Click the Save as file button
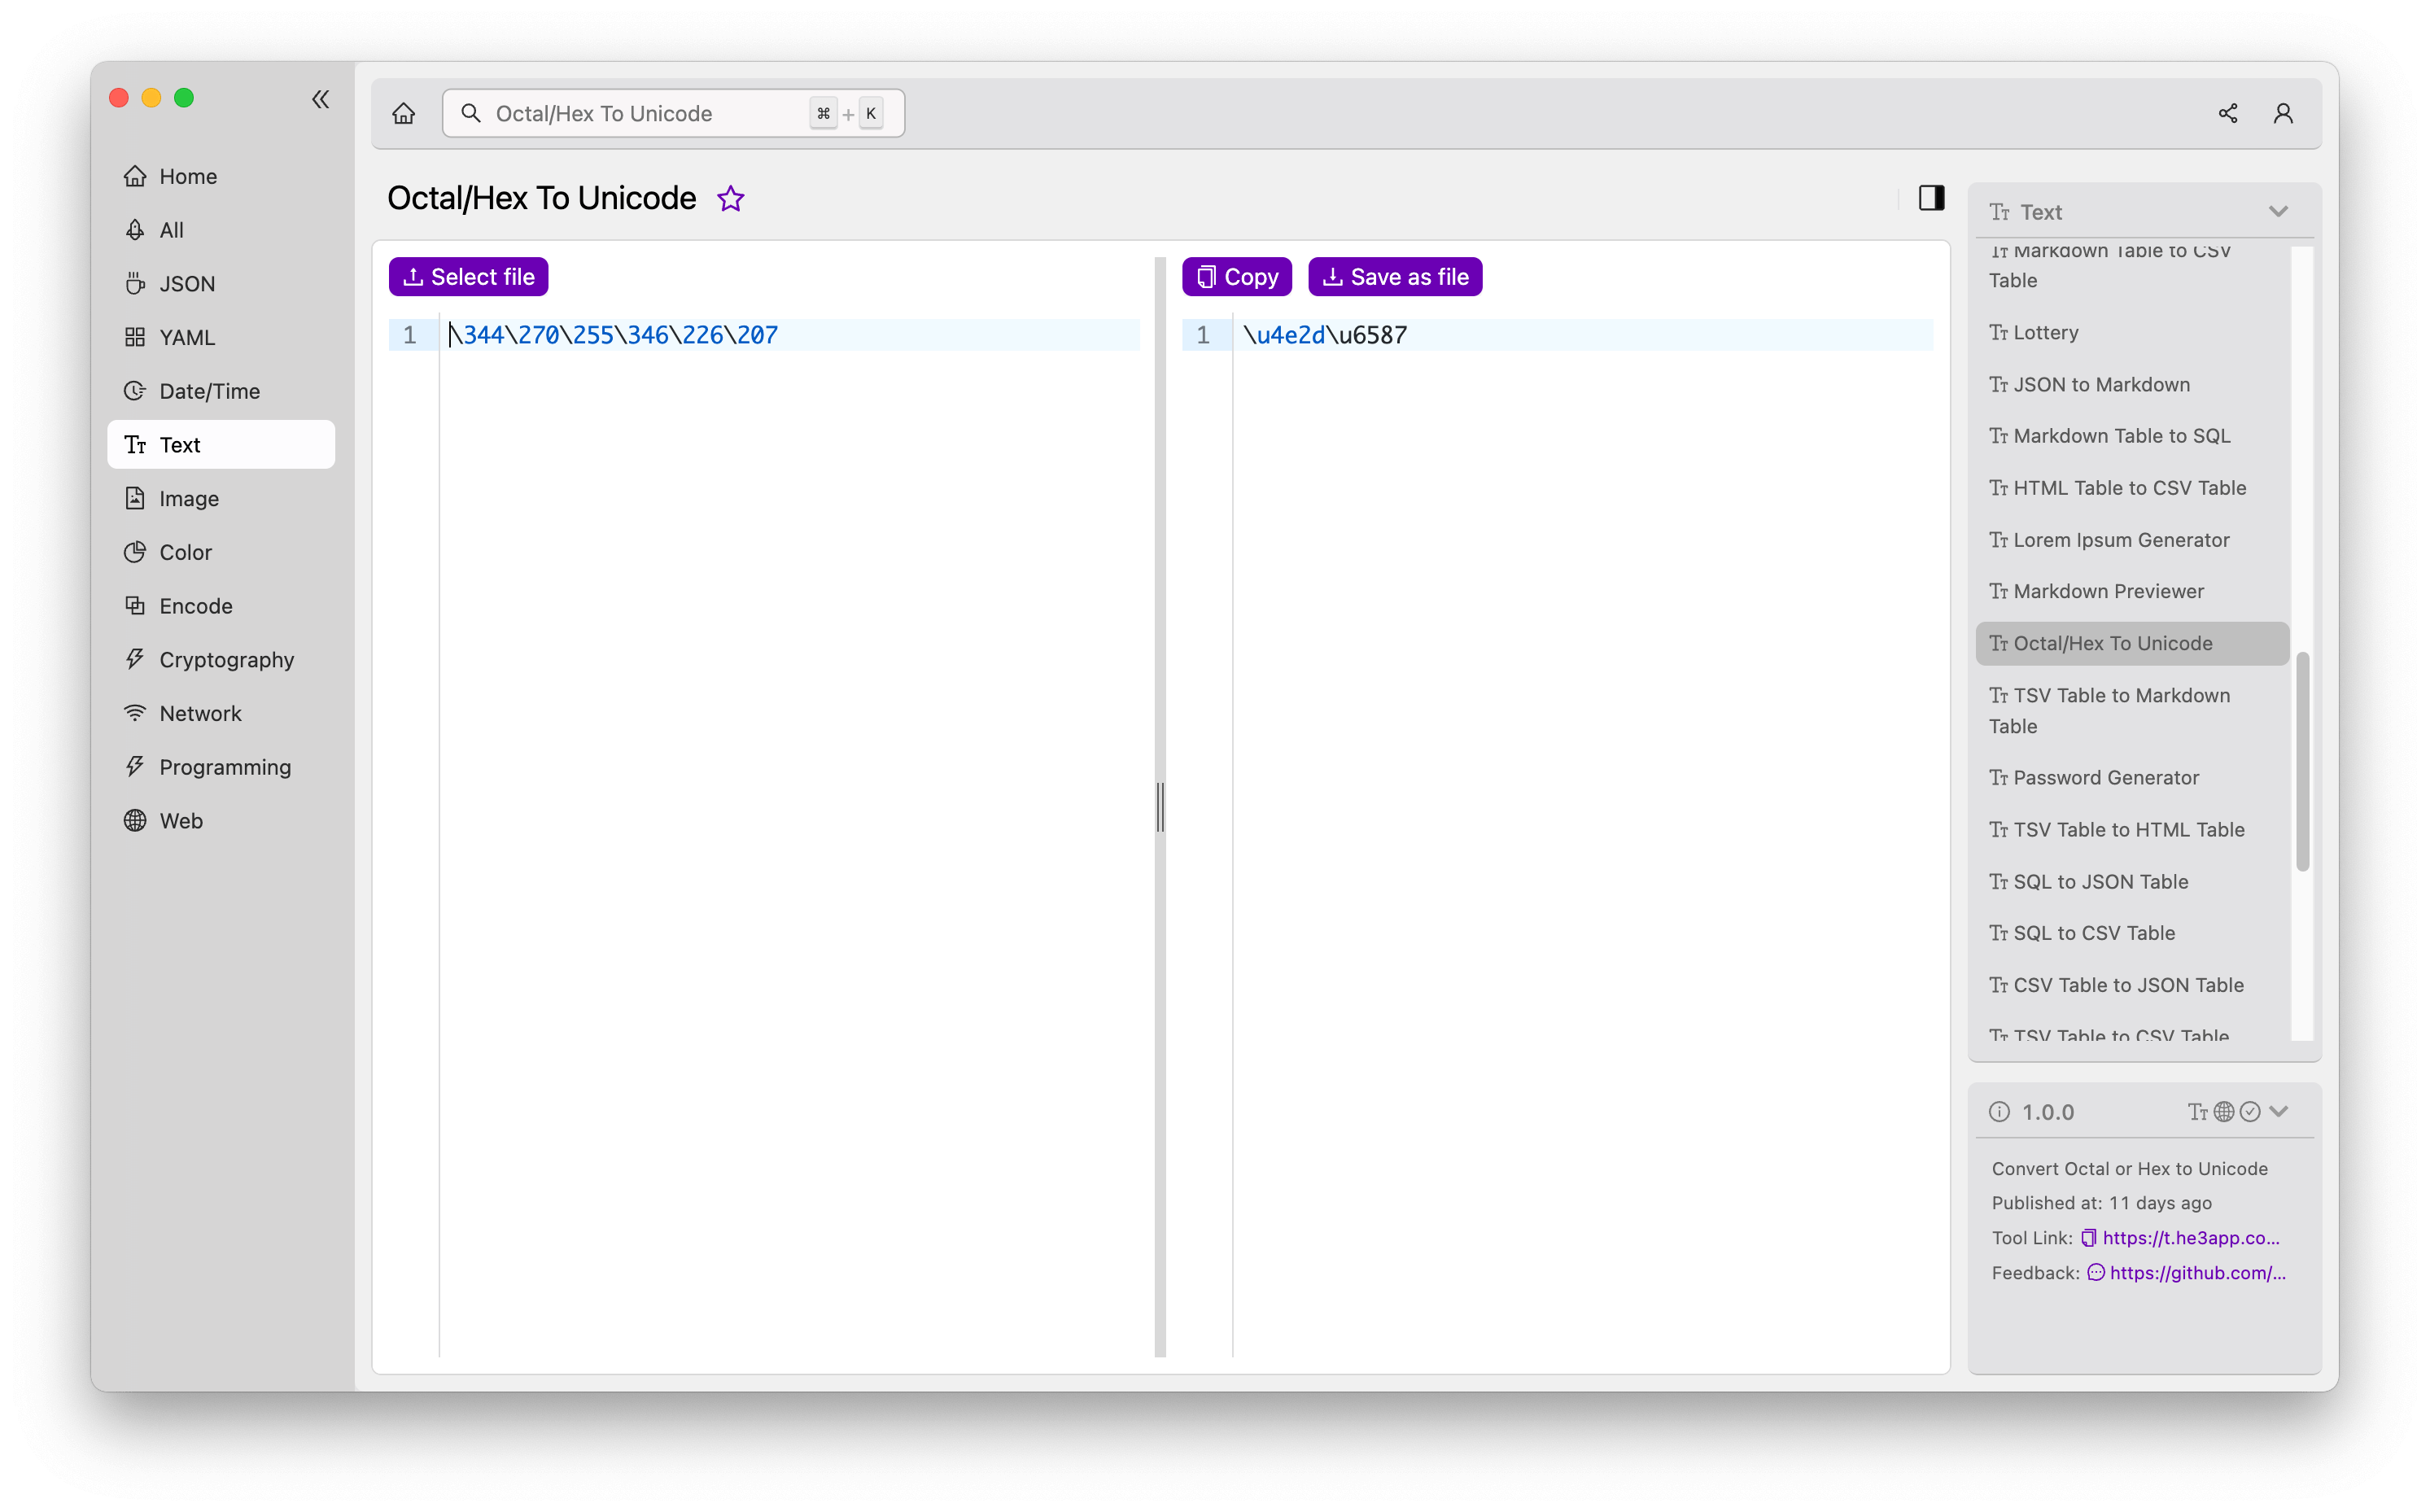Viewport: 2430px width, 1512px height. (1393, 275)
